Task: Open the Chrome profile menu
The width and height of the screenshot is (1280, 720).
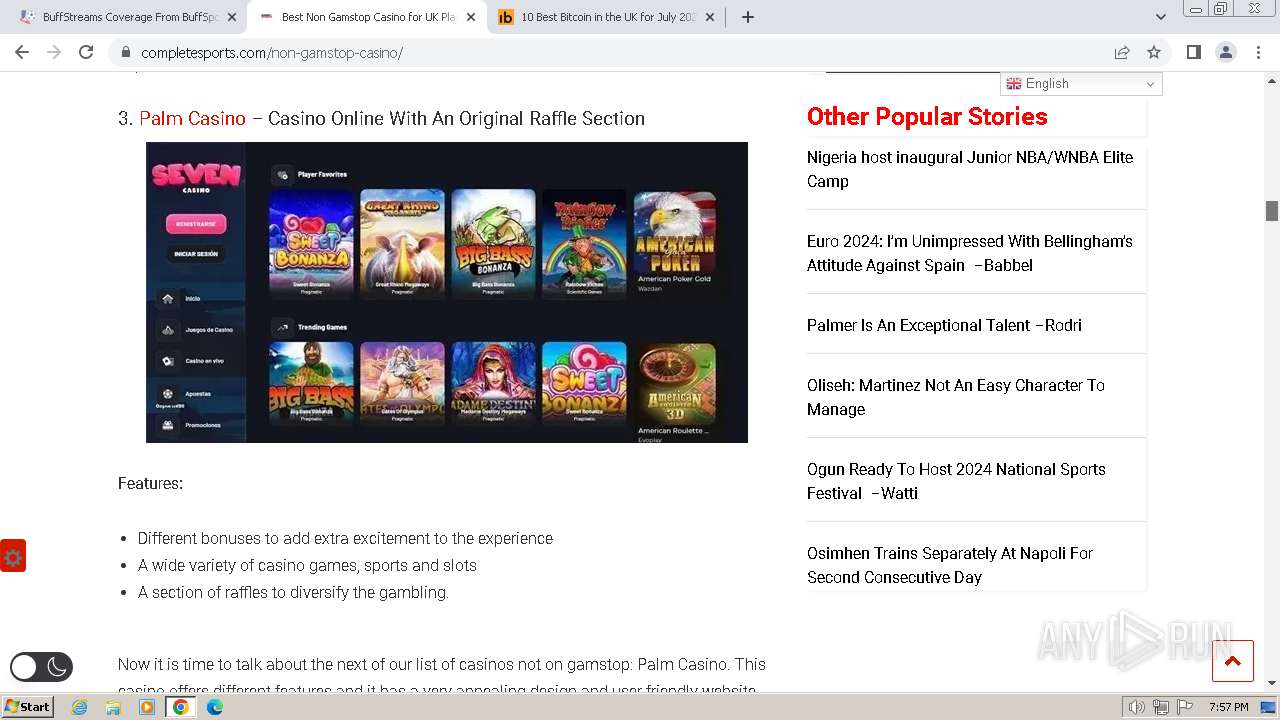Action: [1225, 52]
